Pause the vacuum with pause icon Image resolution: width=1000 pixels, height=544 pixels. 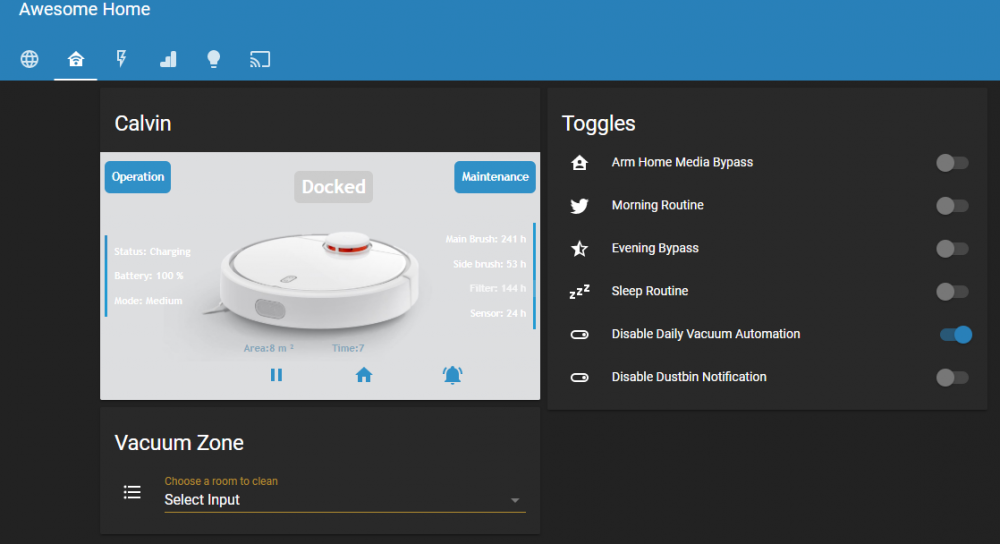coord(276,375)
